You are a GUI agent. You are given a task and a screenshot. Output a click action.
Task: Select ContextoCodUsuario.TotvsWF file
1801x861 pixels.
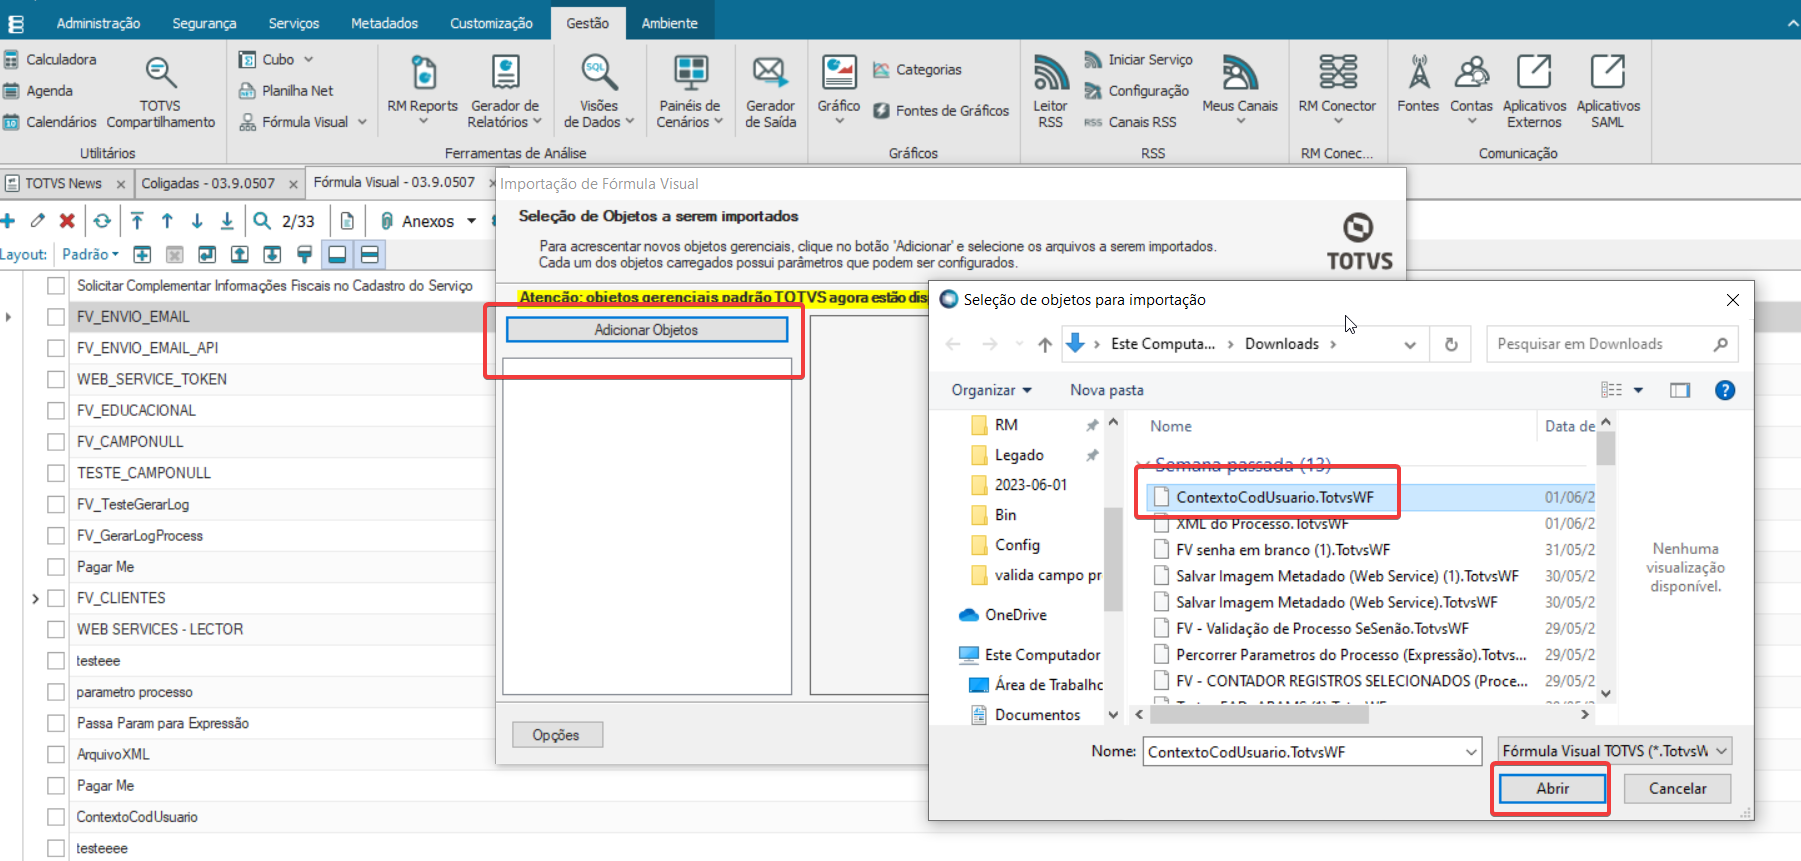coord(1274,497)
